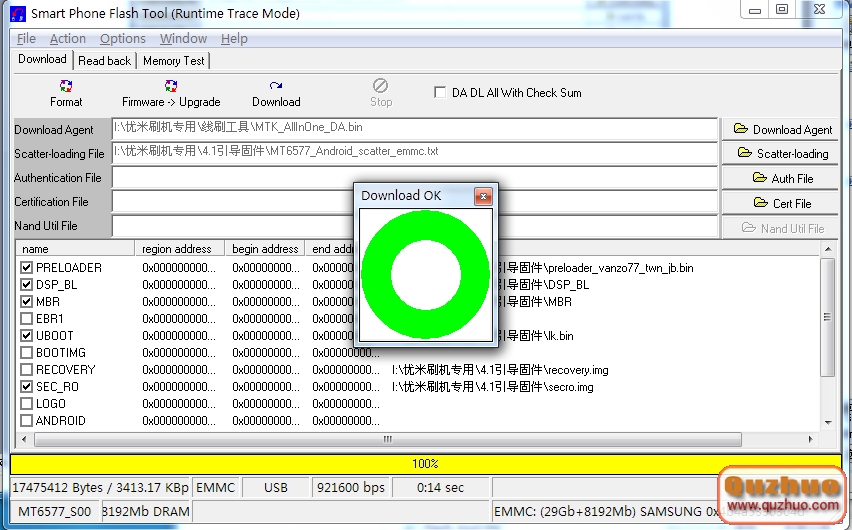Click the horizontal scrollbar left arrow

[x=23, y=439]
